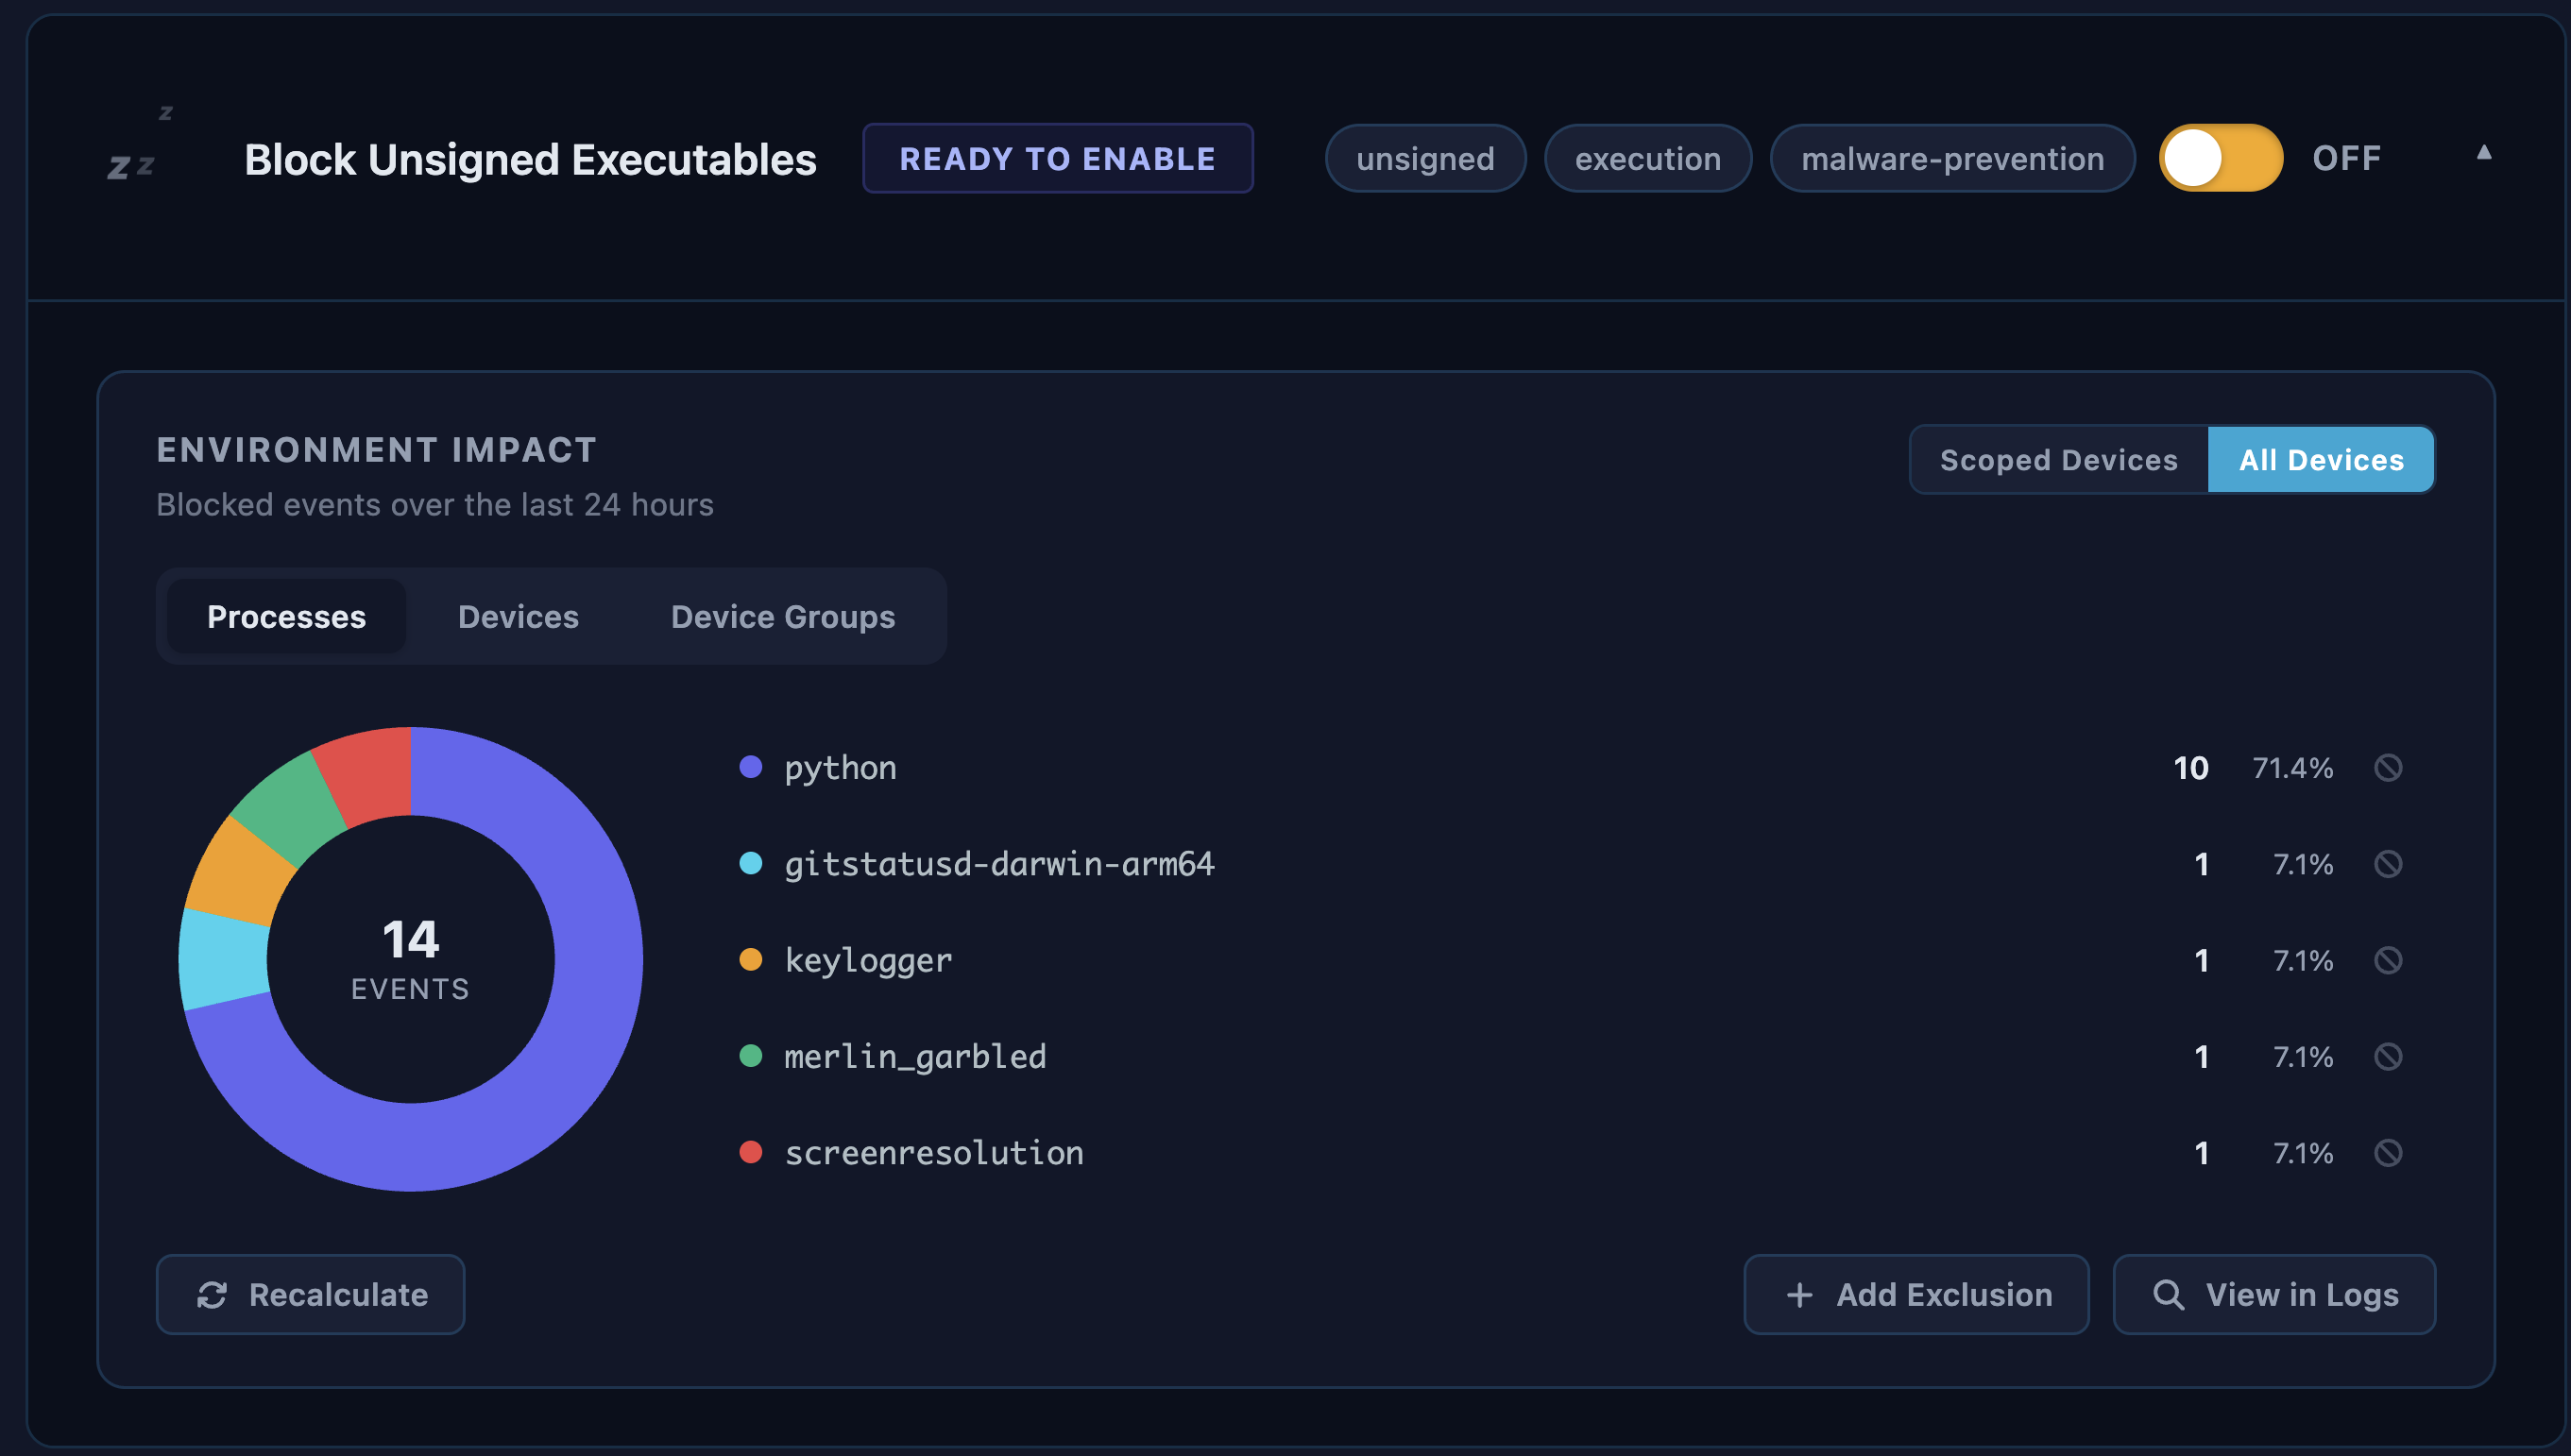Image resolution: width=2571 pixels, height=1456 pixels.
Task: Click the Recalculate button
Action: [311, 1294]
